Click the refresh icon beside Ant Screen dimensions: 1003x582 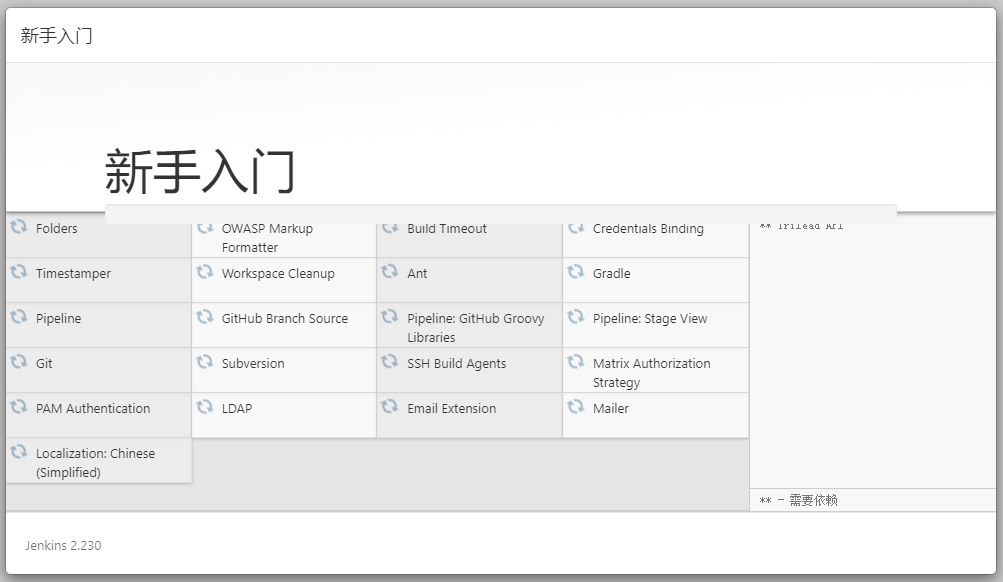click(390, 272)
